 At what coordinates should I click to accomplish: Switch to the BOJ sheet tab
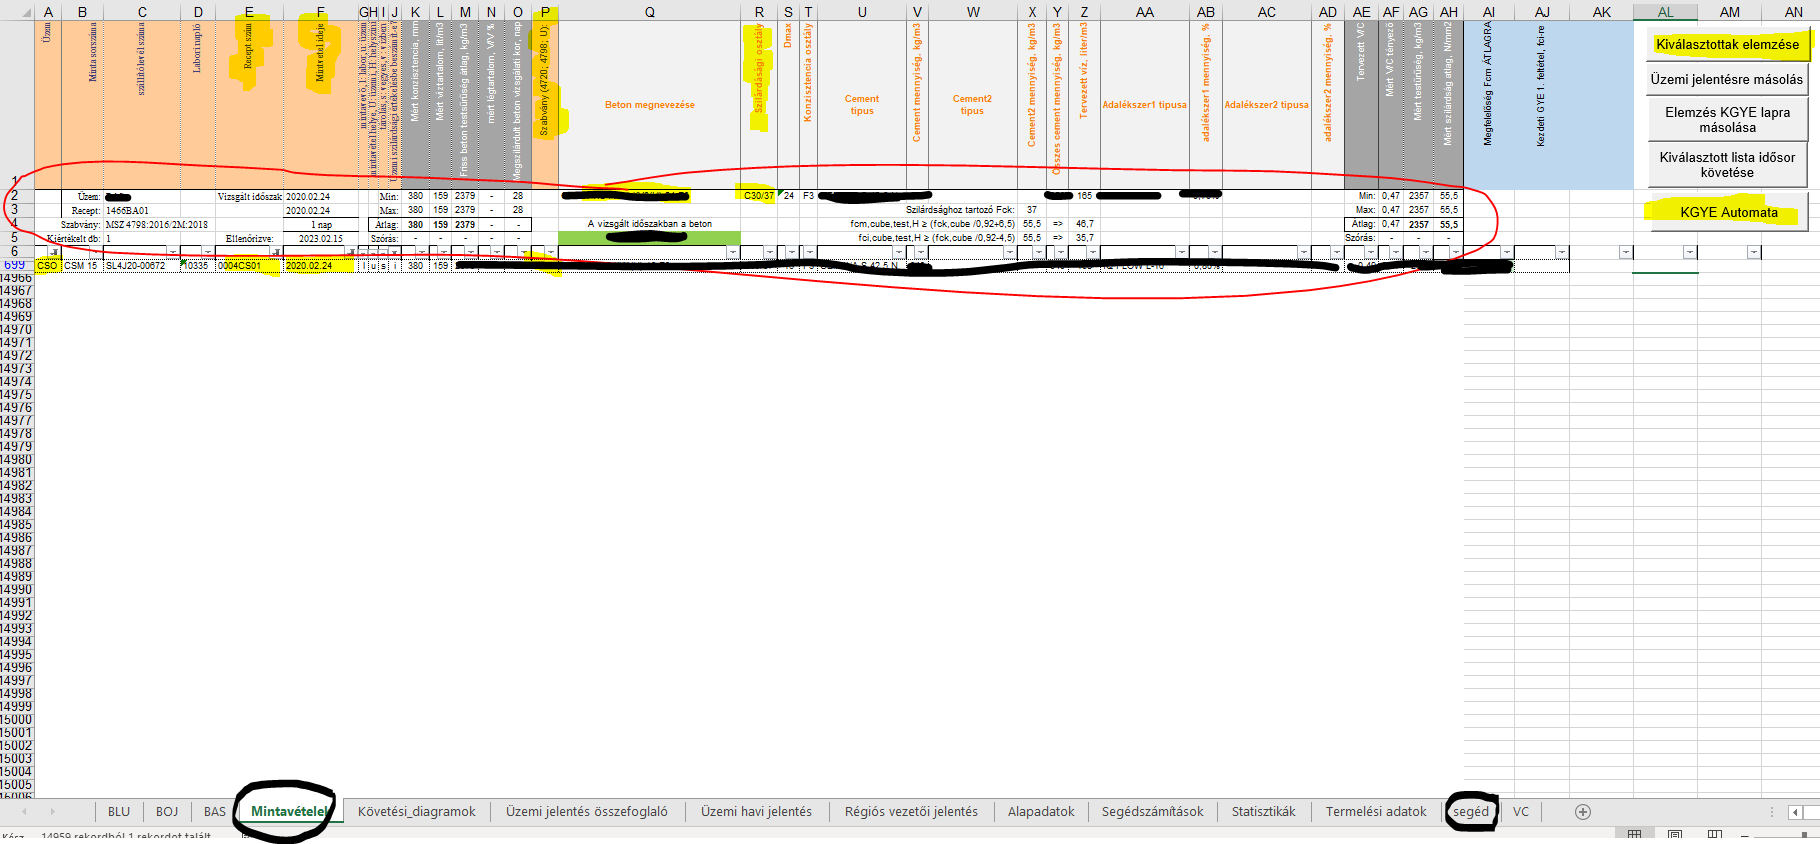tap(167, 811)
